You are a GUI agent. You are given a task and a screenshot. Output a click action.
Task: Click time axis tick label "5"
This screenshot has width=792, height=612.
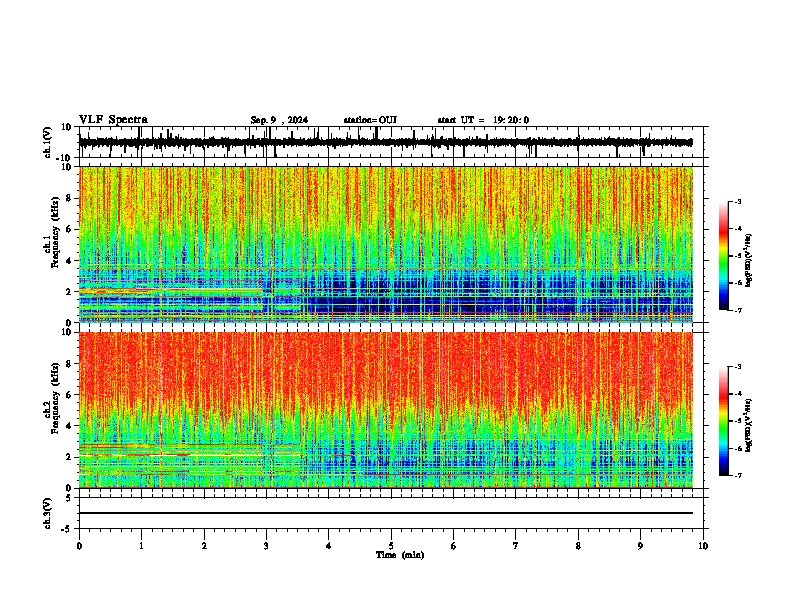391,546
